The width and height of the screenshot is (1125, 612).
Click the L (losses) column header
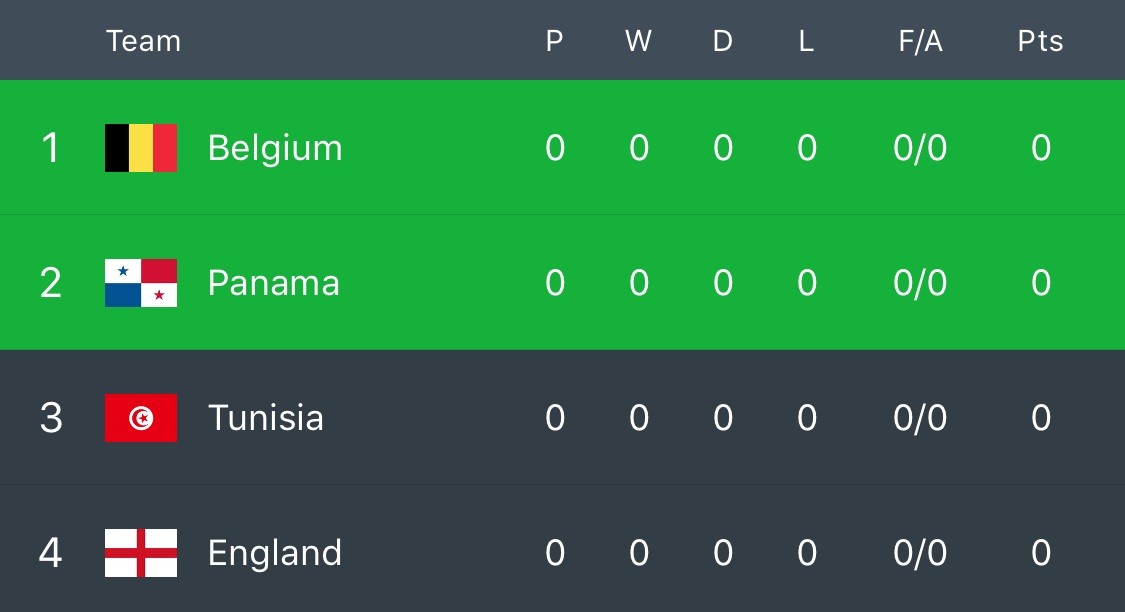[806, 41]
